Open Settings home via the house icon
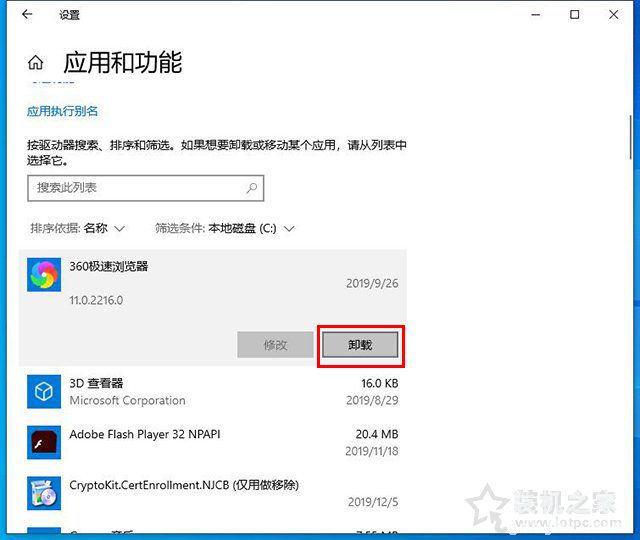Image resolution: width=640 pixels, height=540 pixels. 36,63
